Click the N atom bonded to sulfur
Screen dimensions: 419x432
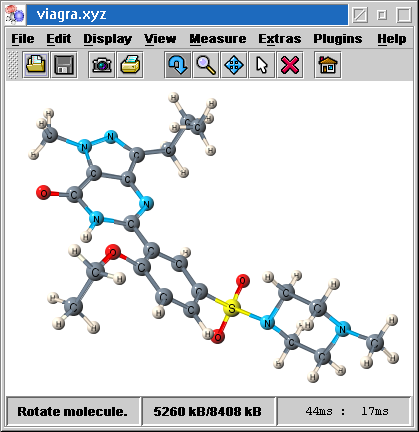[x=267, y=322]
